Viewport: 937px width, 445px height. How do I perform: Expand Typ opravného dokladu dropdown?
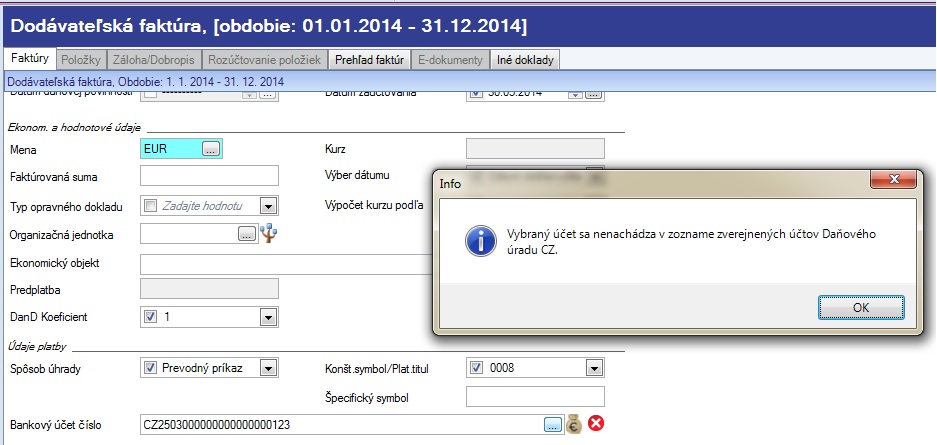point(268,206)
